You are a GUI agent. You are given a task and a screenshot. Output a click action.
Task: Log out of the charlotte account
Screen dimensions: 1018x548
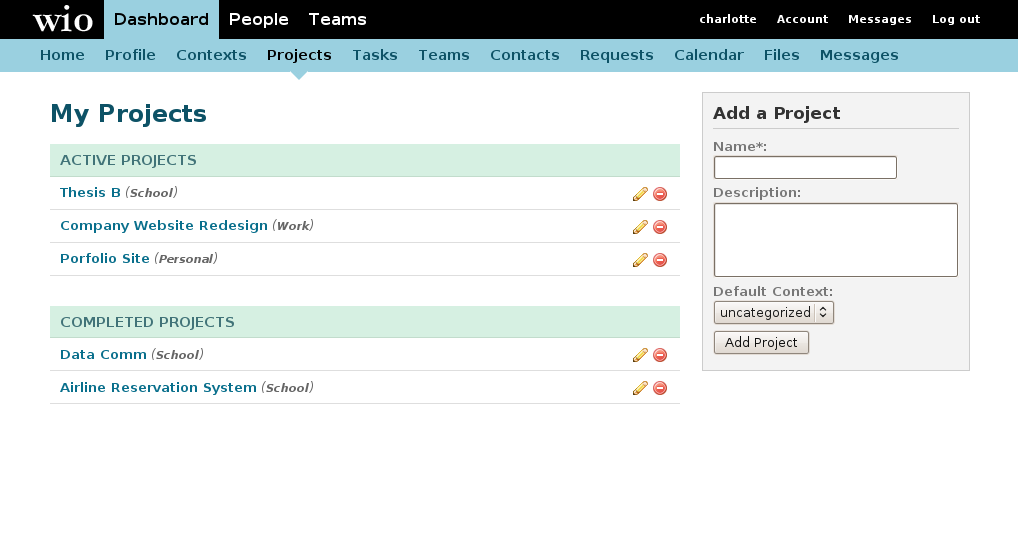pyautogui.click(x=956, y=19)
